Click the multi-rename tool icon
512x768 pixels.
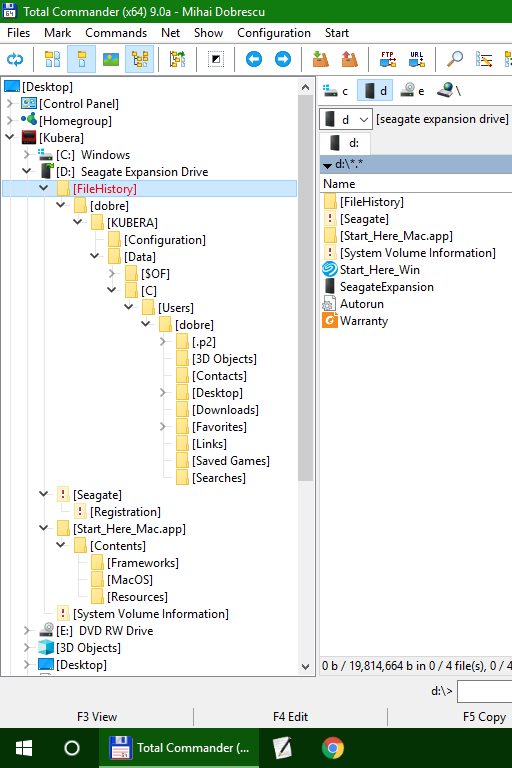tap(484, 59)
